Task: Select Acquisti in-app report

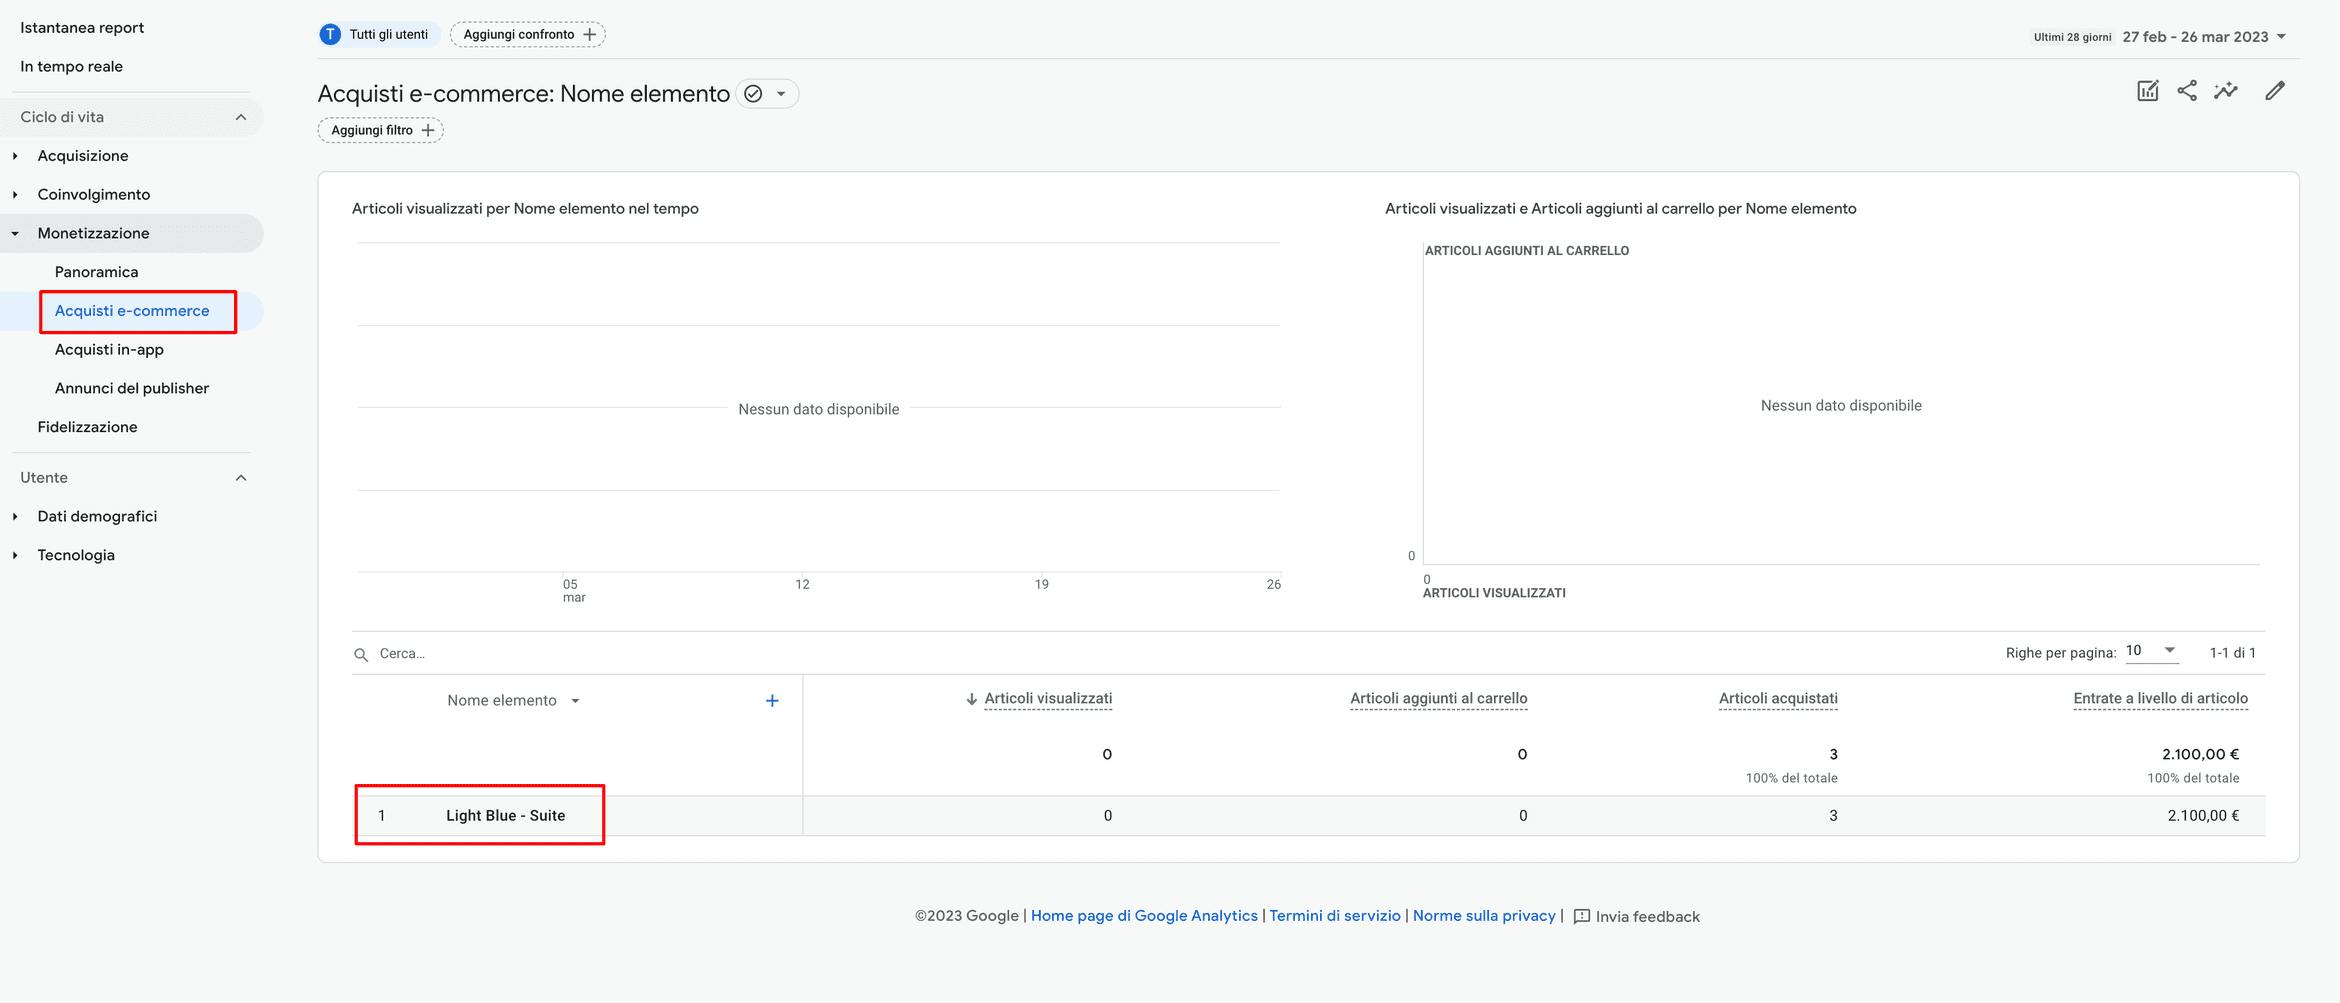Action: (x=109, y=350)
